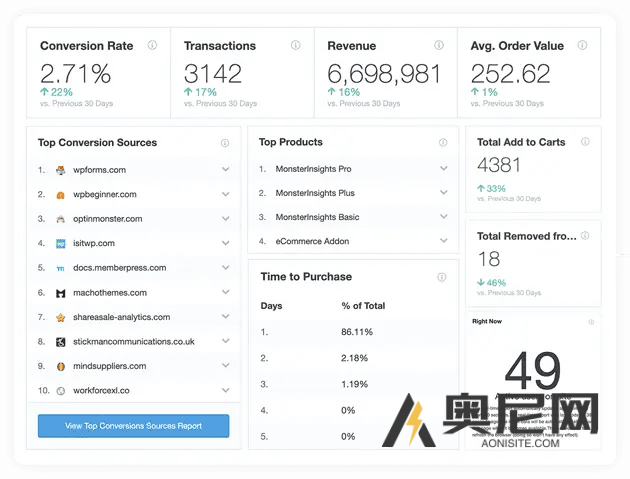Open the Top Products info icon
This screenshot has width=630, height=479.
point(443,142)
